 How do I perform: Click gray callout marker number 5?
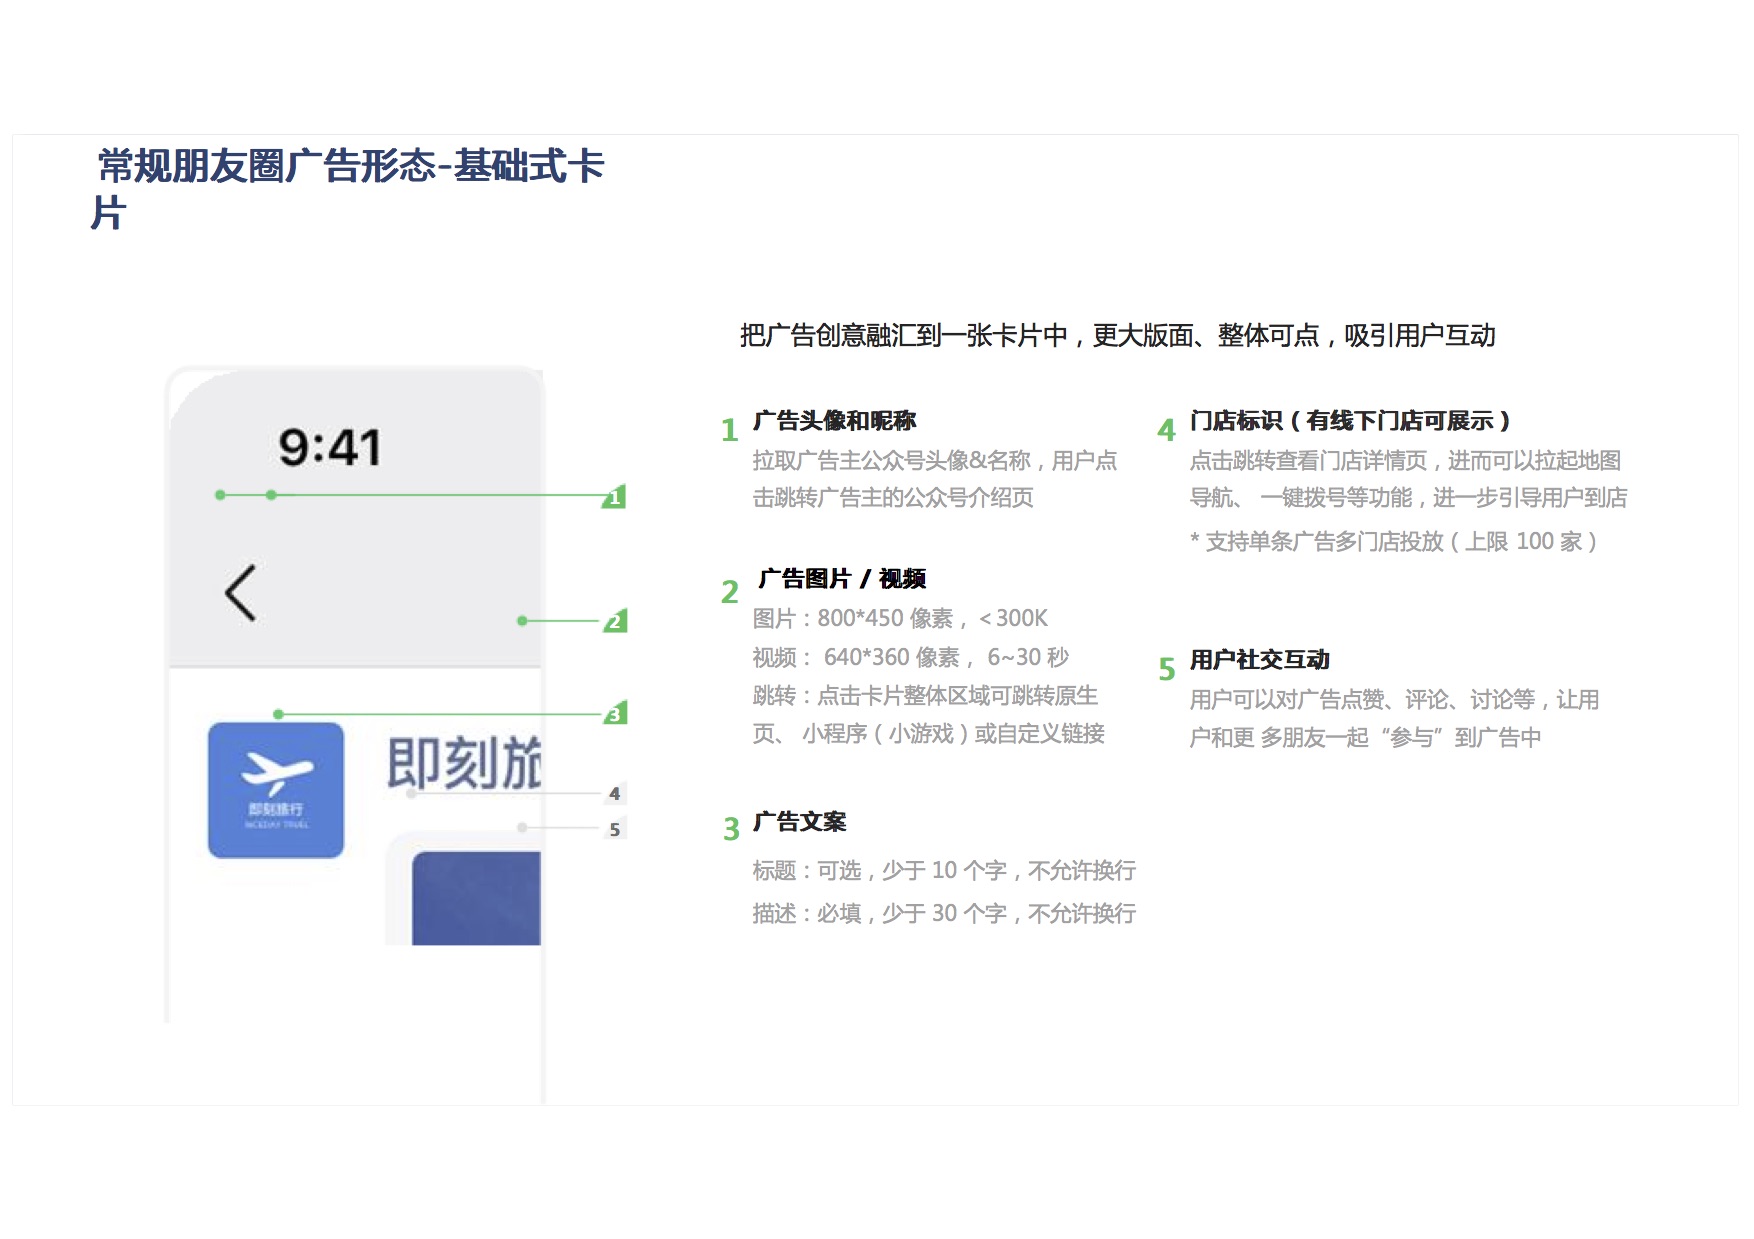pos(615,829)
